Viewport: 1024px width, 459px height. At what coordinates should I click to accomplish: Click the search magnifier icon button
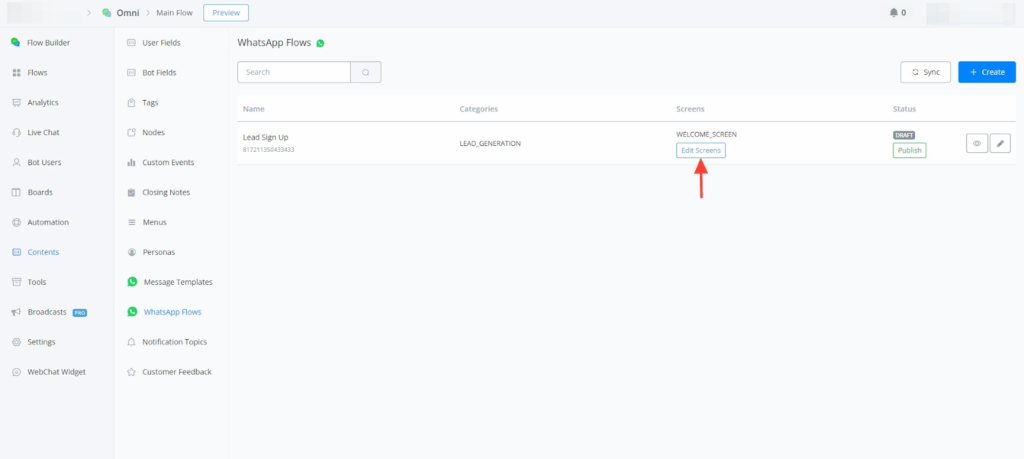366,72
